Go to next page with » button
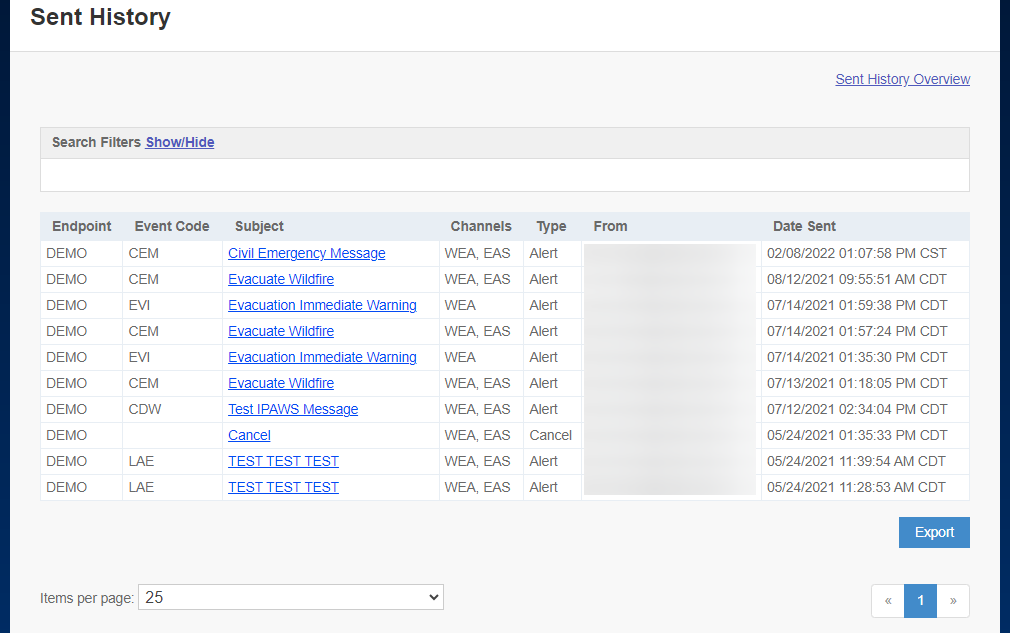Screen dimensions: 1010x633 953,601
